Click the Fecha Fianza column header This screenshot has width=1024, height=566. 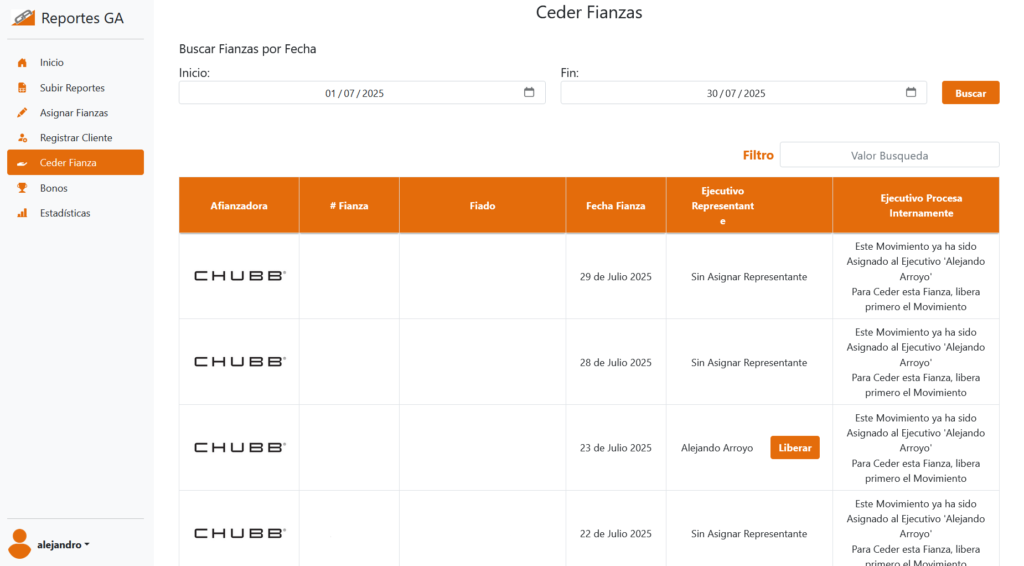pyautogui.click(x=615, y=206)
